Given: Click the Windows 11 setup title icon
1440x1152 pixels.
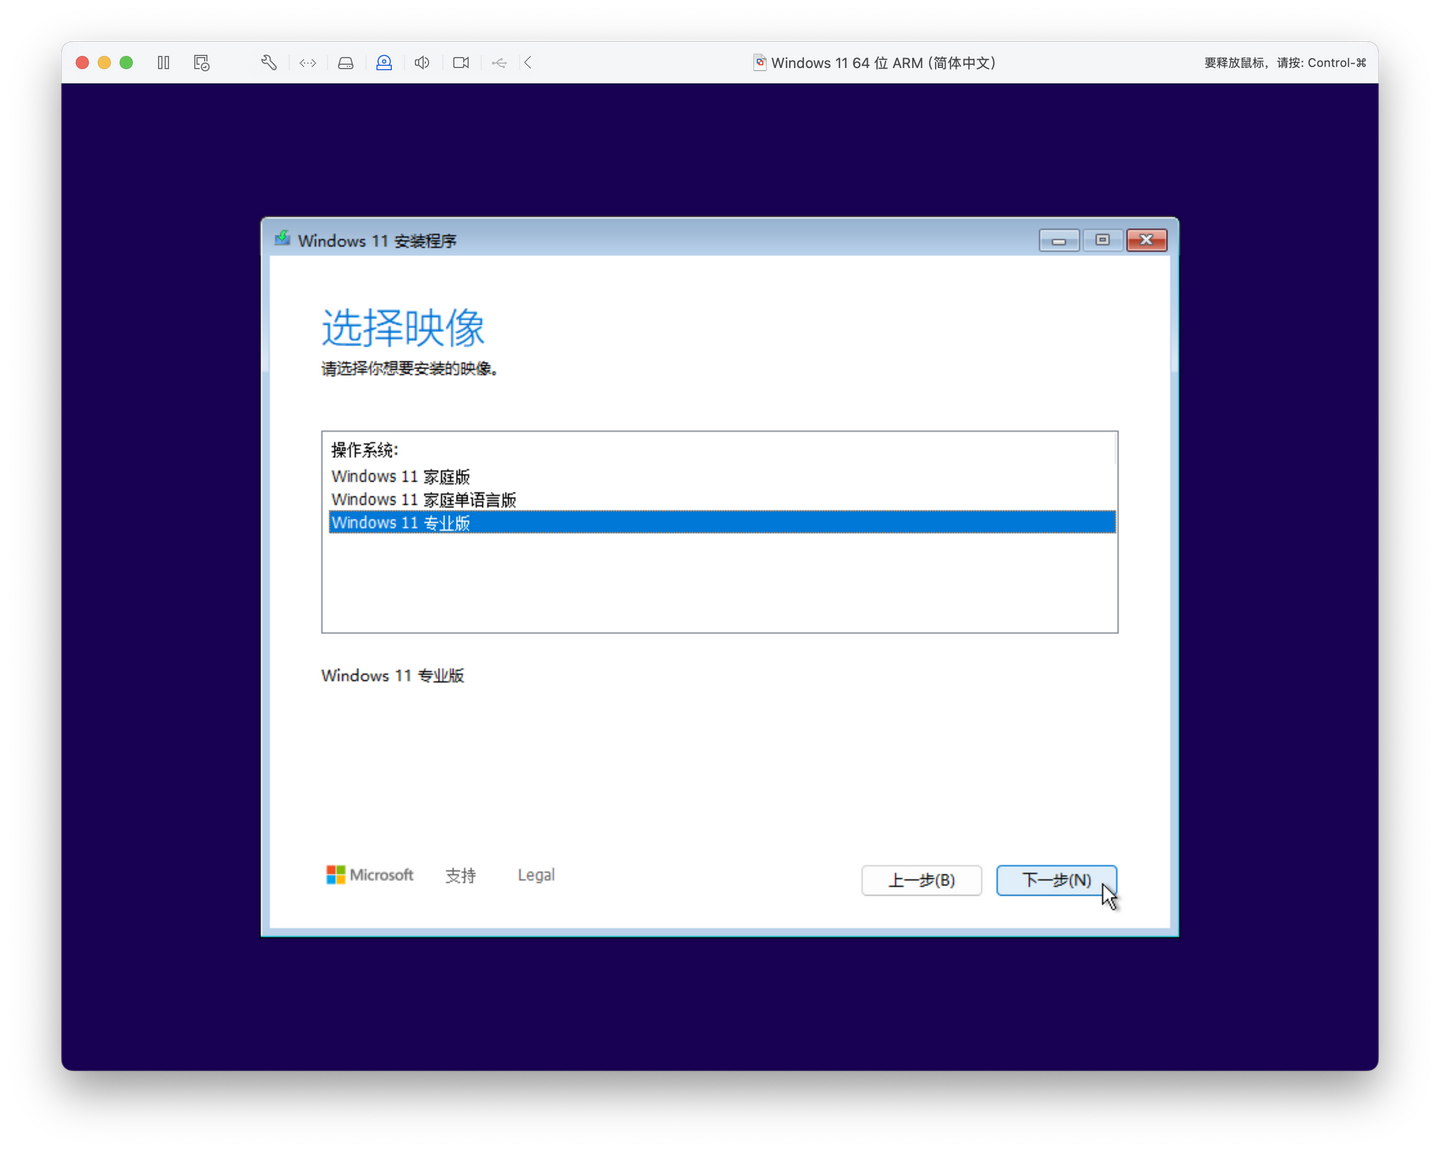Looking at the screenshot, I should [283, 240].
